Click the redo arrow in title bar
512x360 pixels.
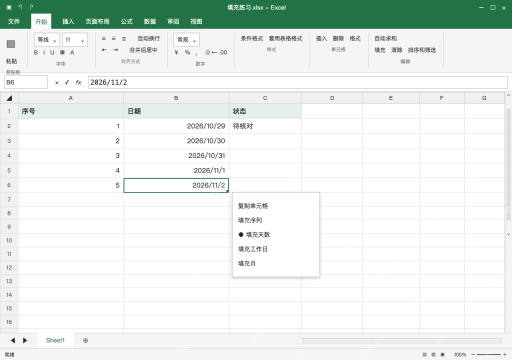[31, 7]
